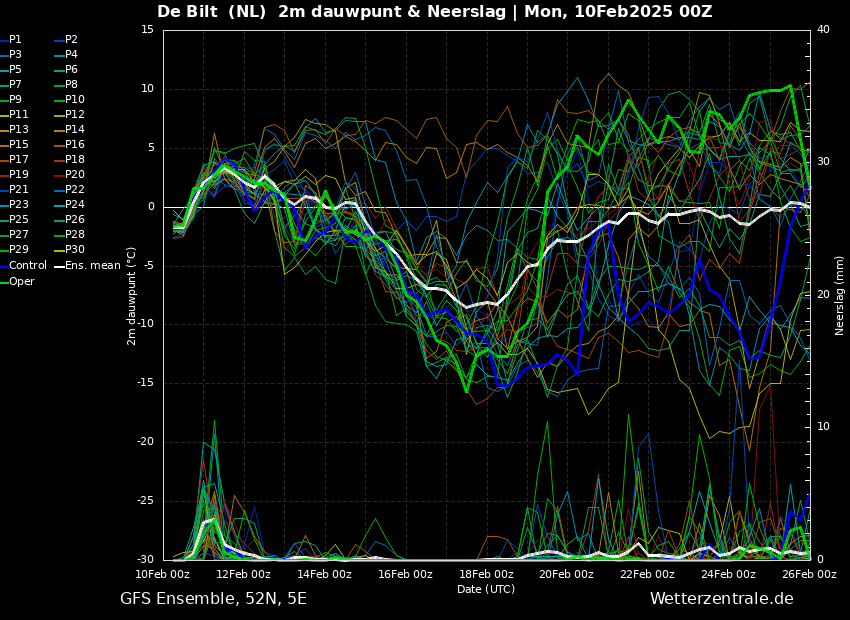
Task: Click the Wetterzentrale.de text
Action: click(722, 599)
